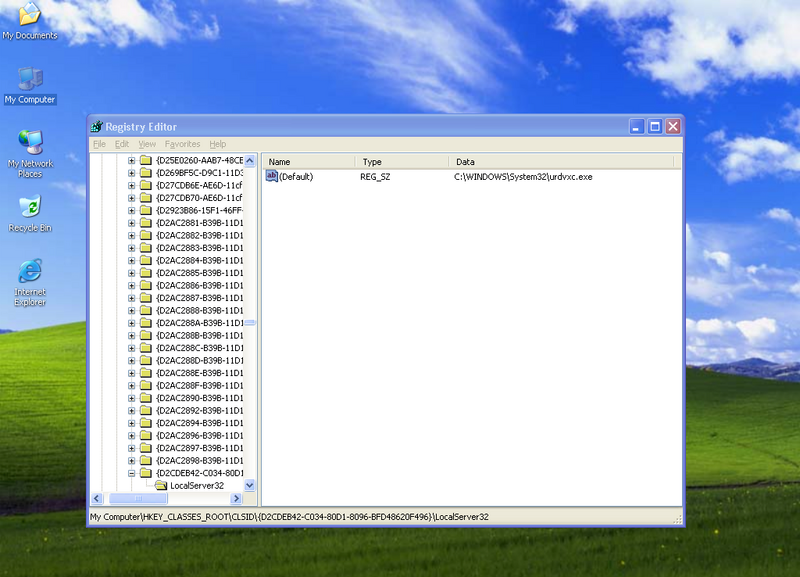Viewport: 800px width, 577px height.
Task: Click the C:\WINDOWS\System32\urdvxc.exe data cell
Action: click(523, 177)
